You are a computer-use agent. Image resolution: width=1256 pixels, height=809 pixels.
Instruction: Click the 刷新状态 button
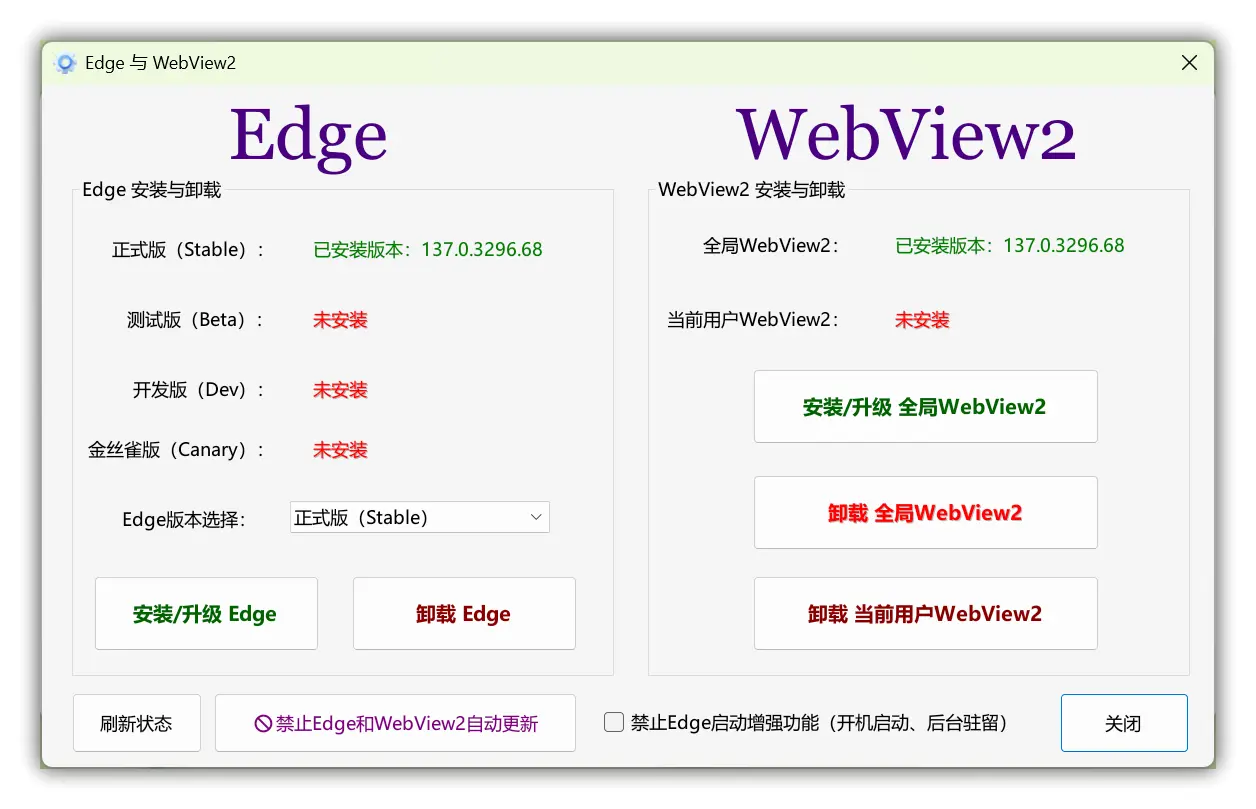pyautogui.click(x=137, y=723)
